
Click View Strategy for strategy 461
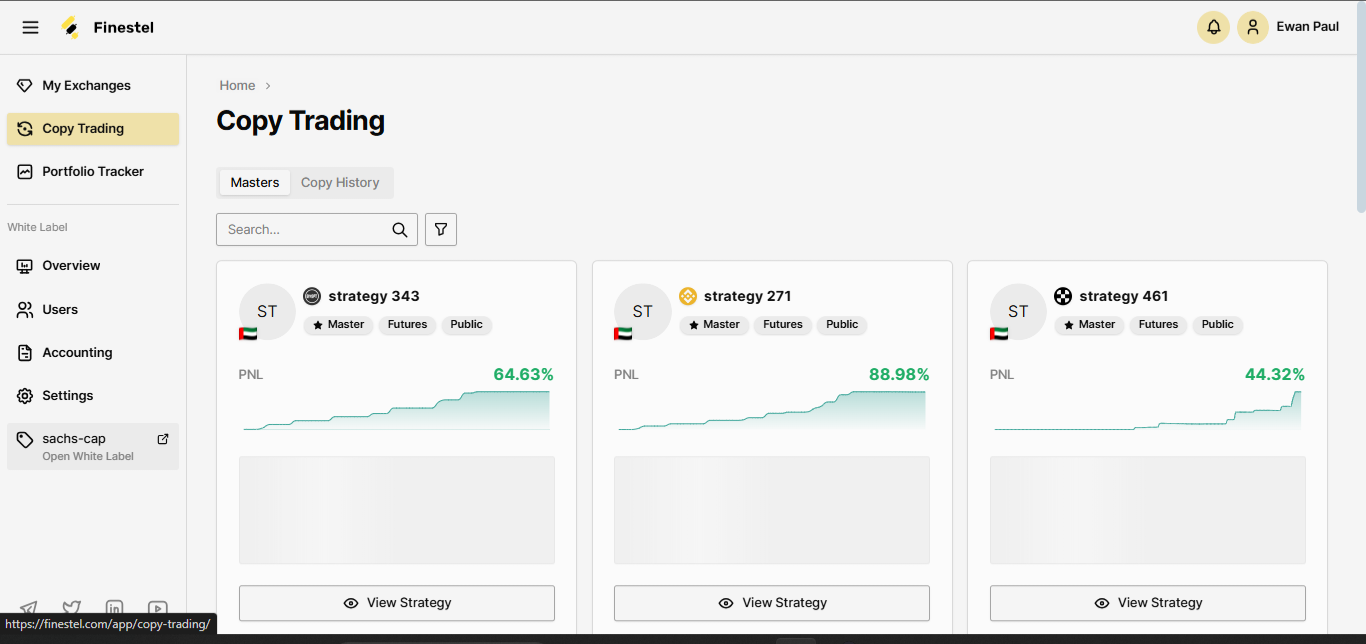[x=1147, y=603]
